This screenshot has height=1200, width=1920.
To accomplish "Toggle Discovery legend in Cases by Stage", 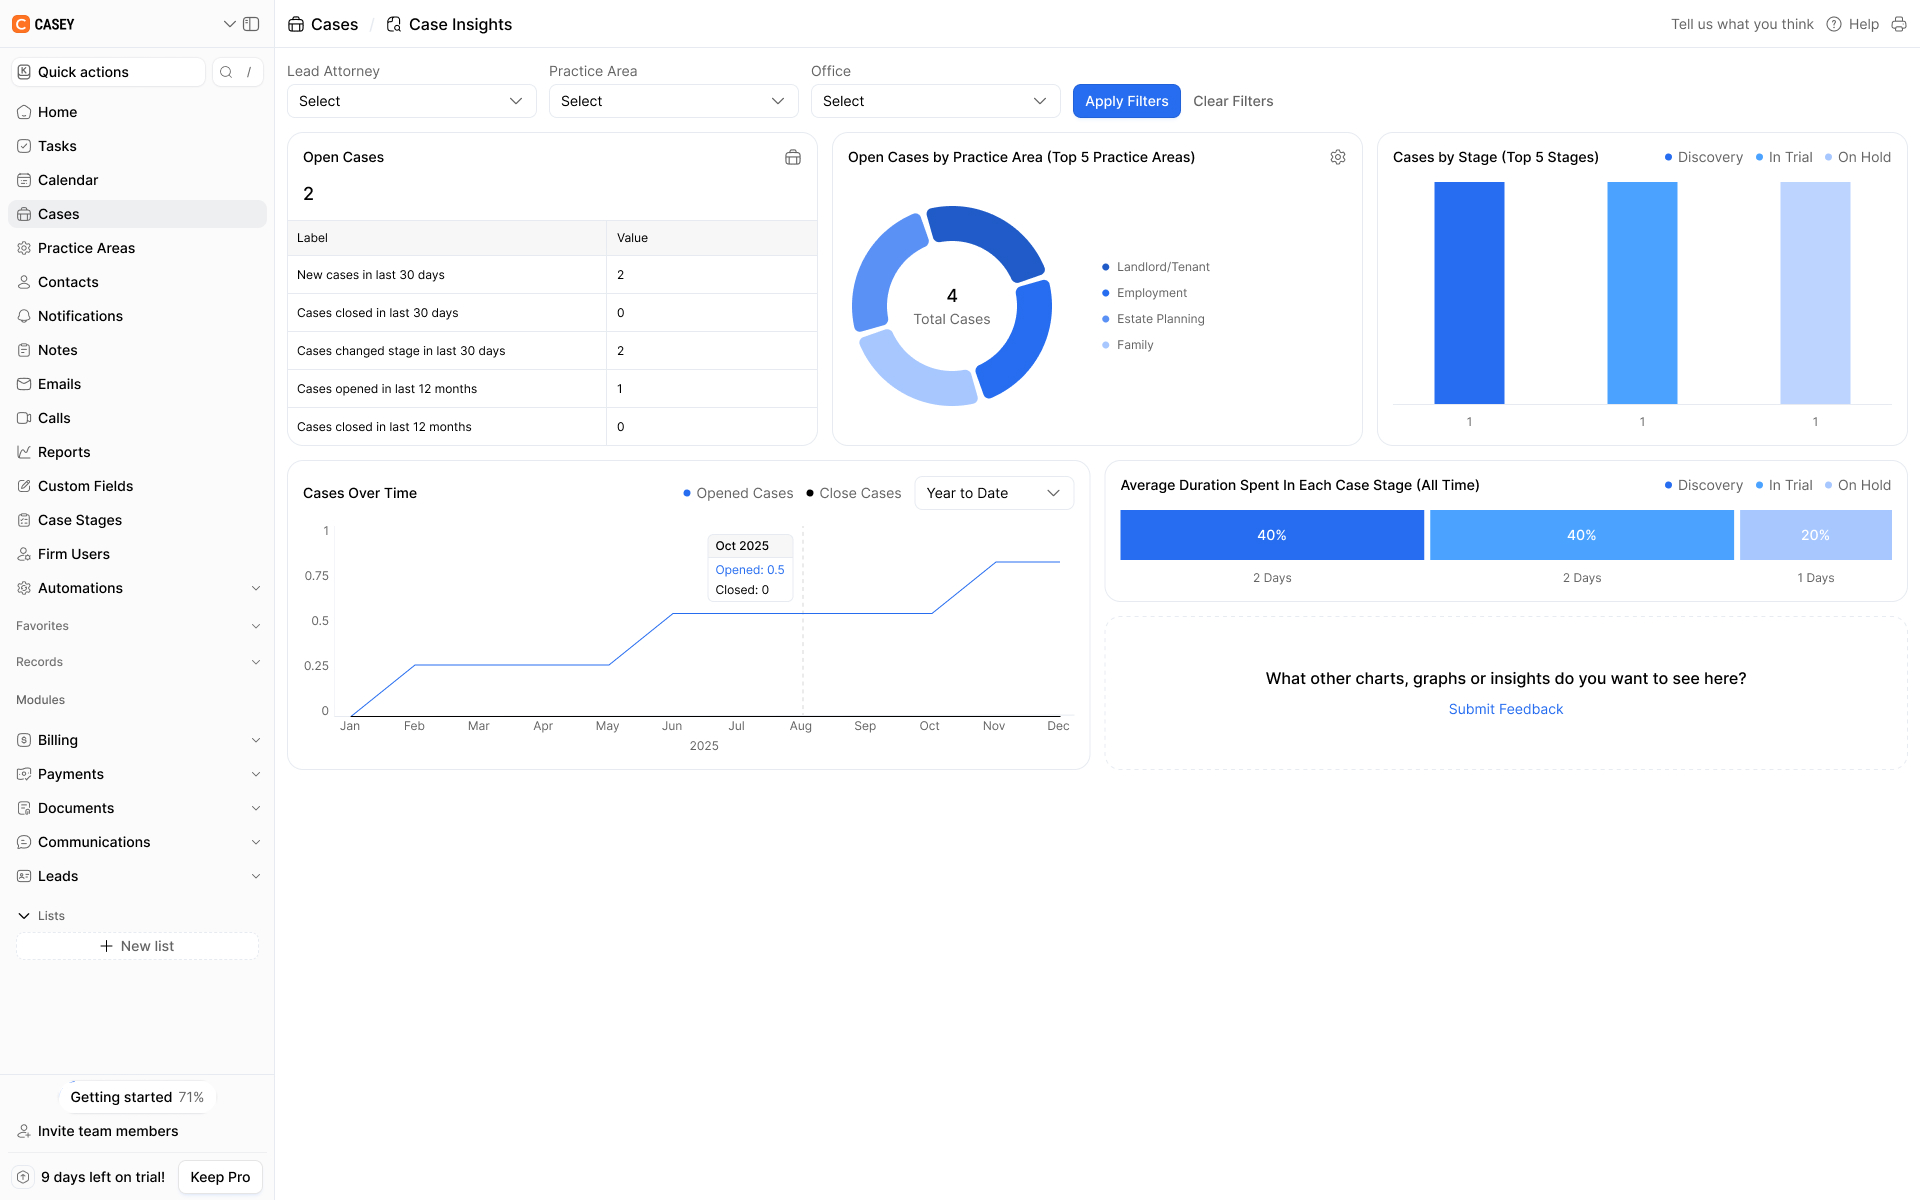I will tap(1703, 157).
